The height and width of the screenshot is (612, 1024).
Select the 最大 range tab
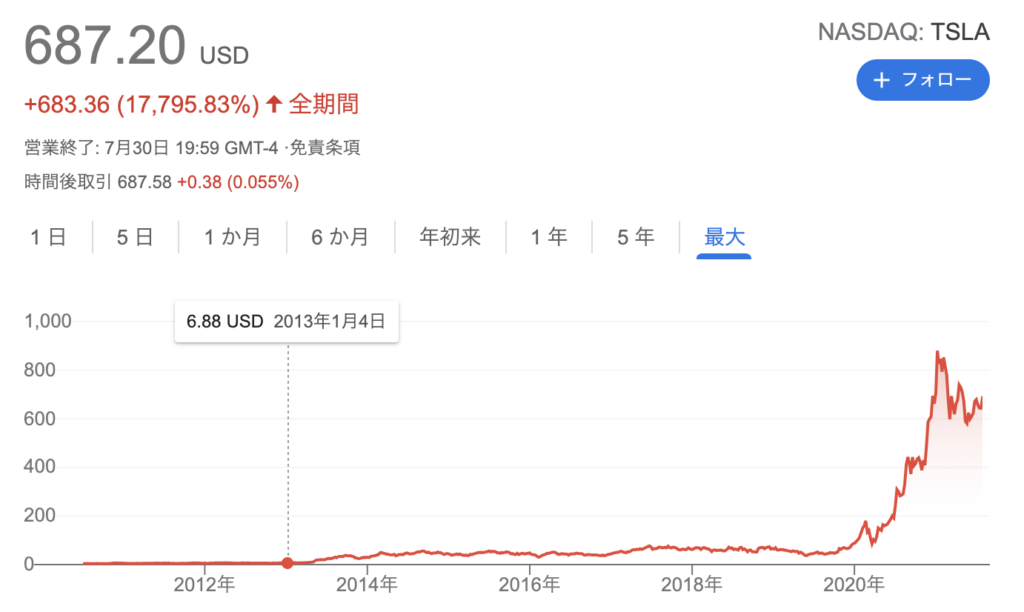tap(724, 238)
